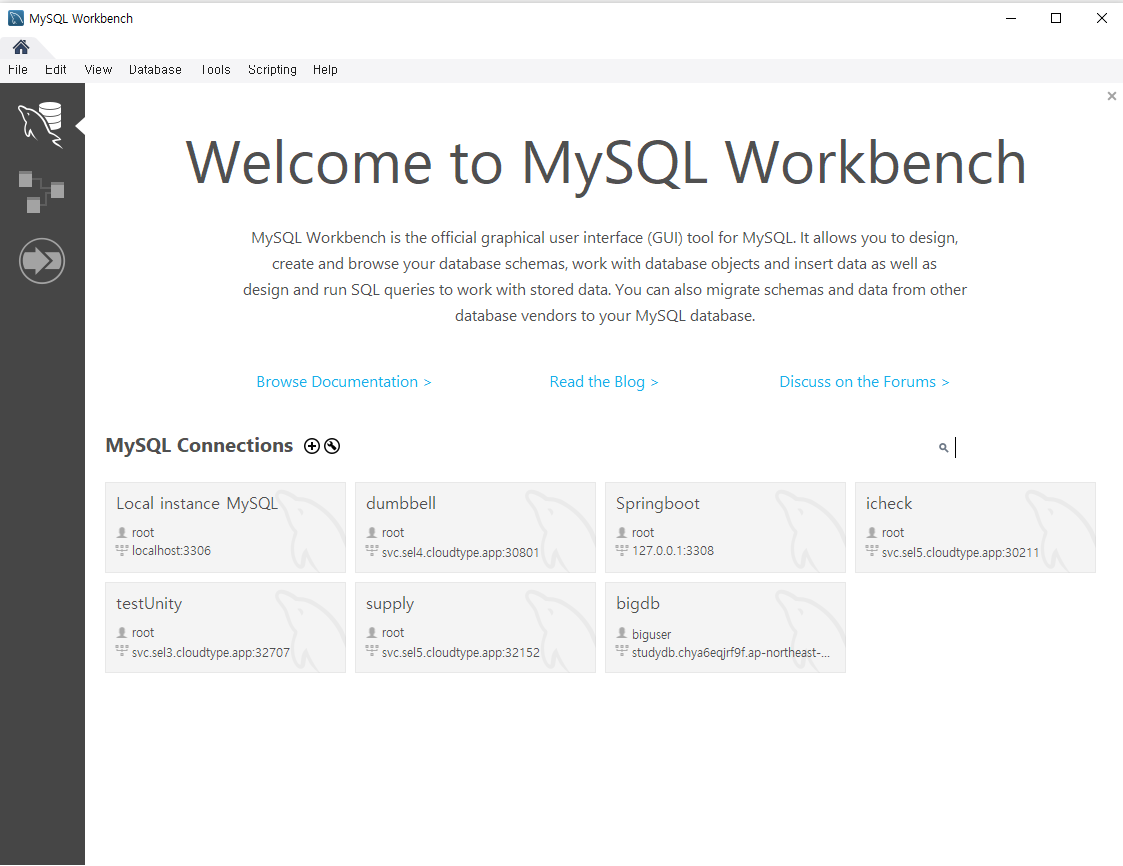1123x866 pixels.
Task: Click the MySQL Connections heading
Action: (x=199, y=446)
